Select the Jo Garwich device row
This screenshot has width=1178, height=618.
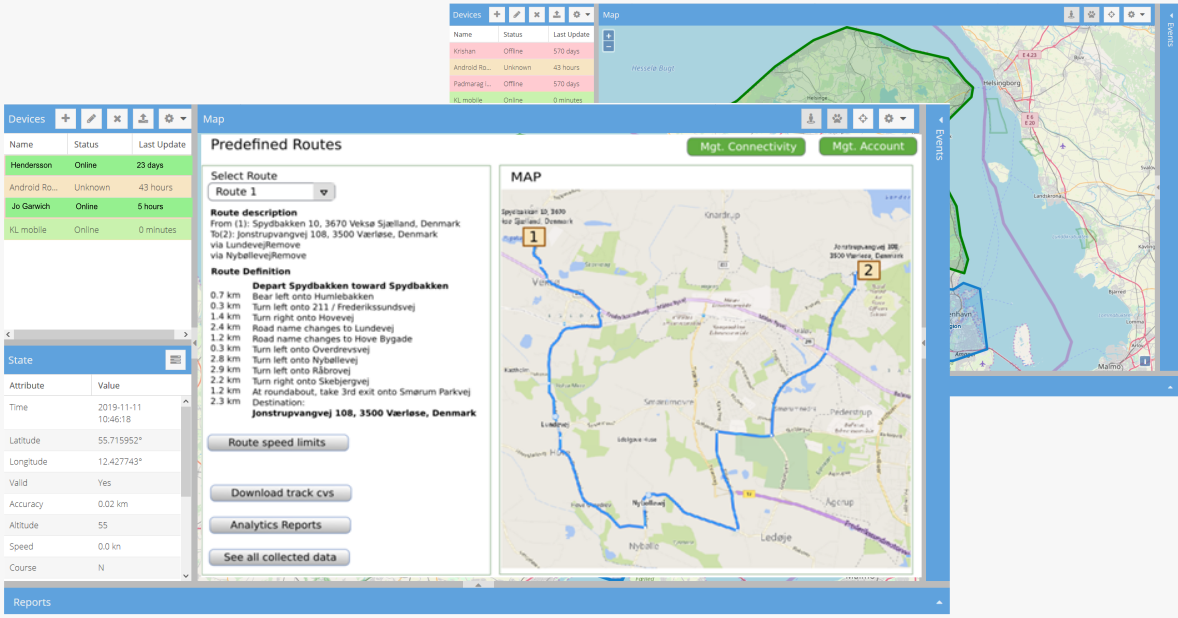tap(96, 207)
